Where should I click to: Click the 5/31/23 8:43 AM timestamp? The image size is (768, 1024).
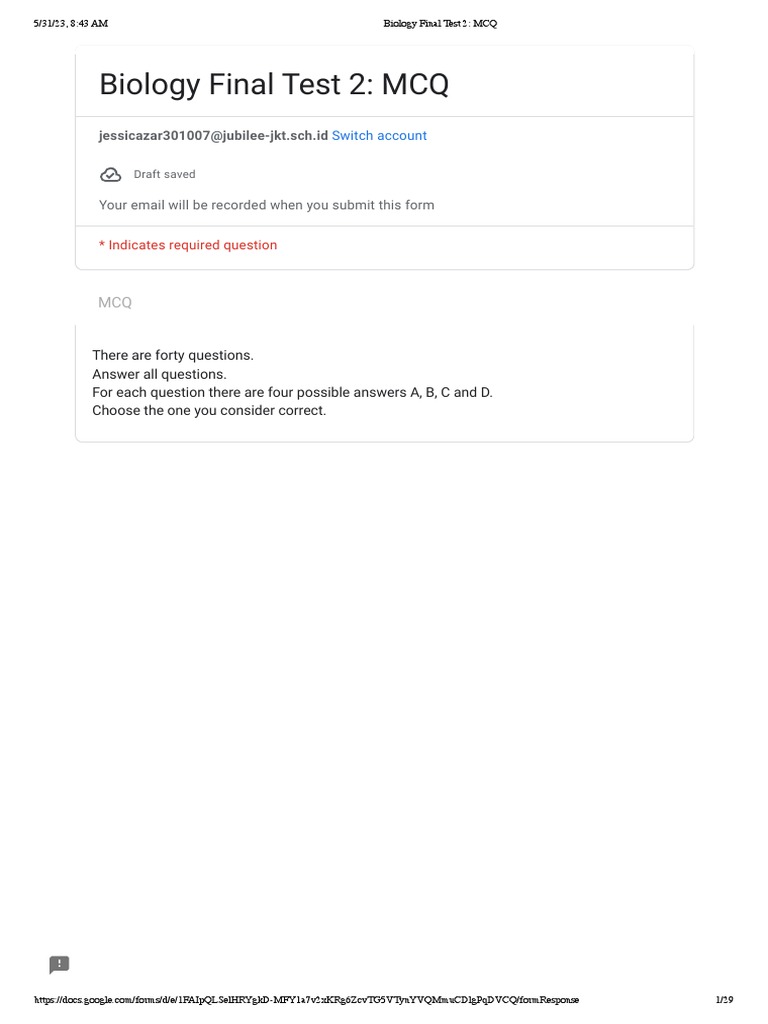70,23
